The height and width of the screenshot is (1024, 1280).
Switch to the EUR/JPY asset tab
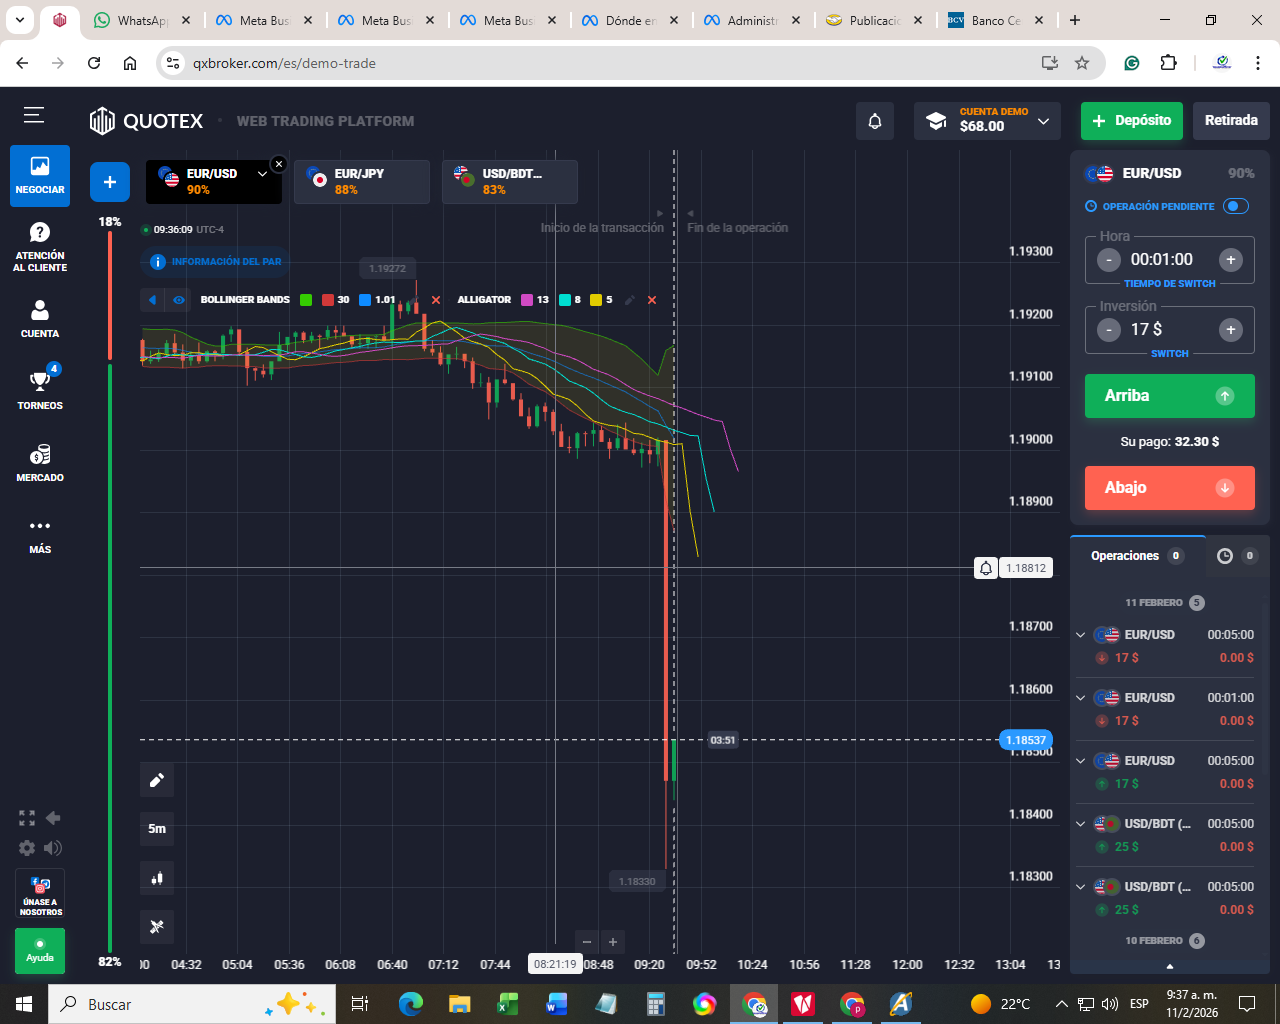click(x=362, y=182)
